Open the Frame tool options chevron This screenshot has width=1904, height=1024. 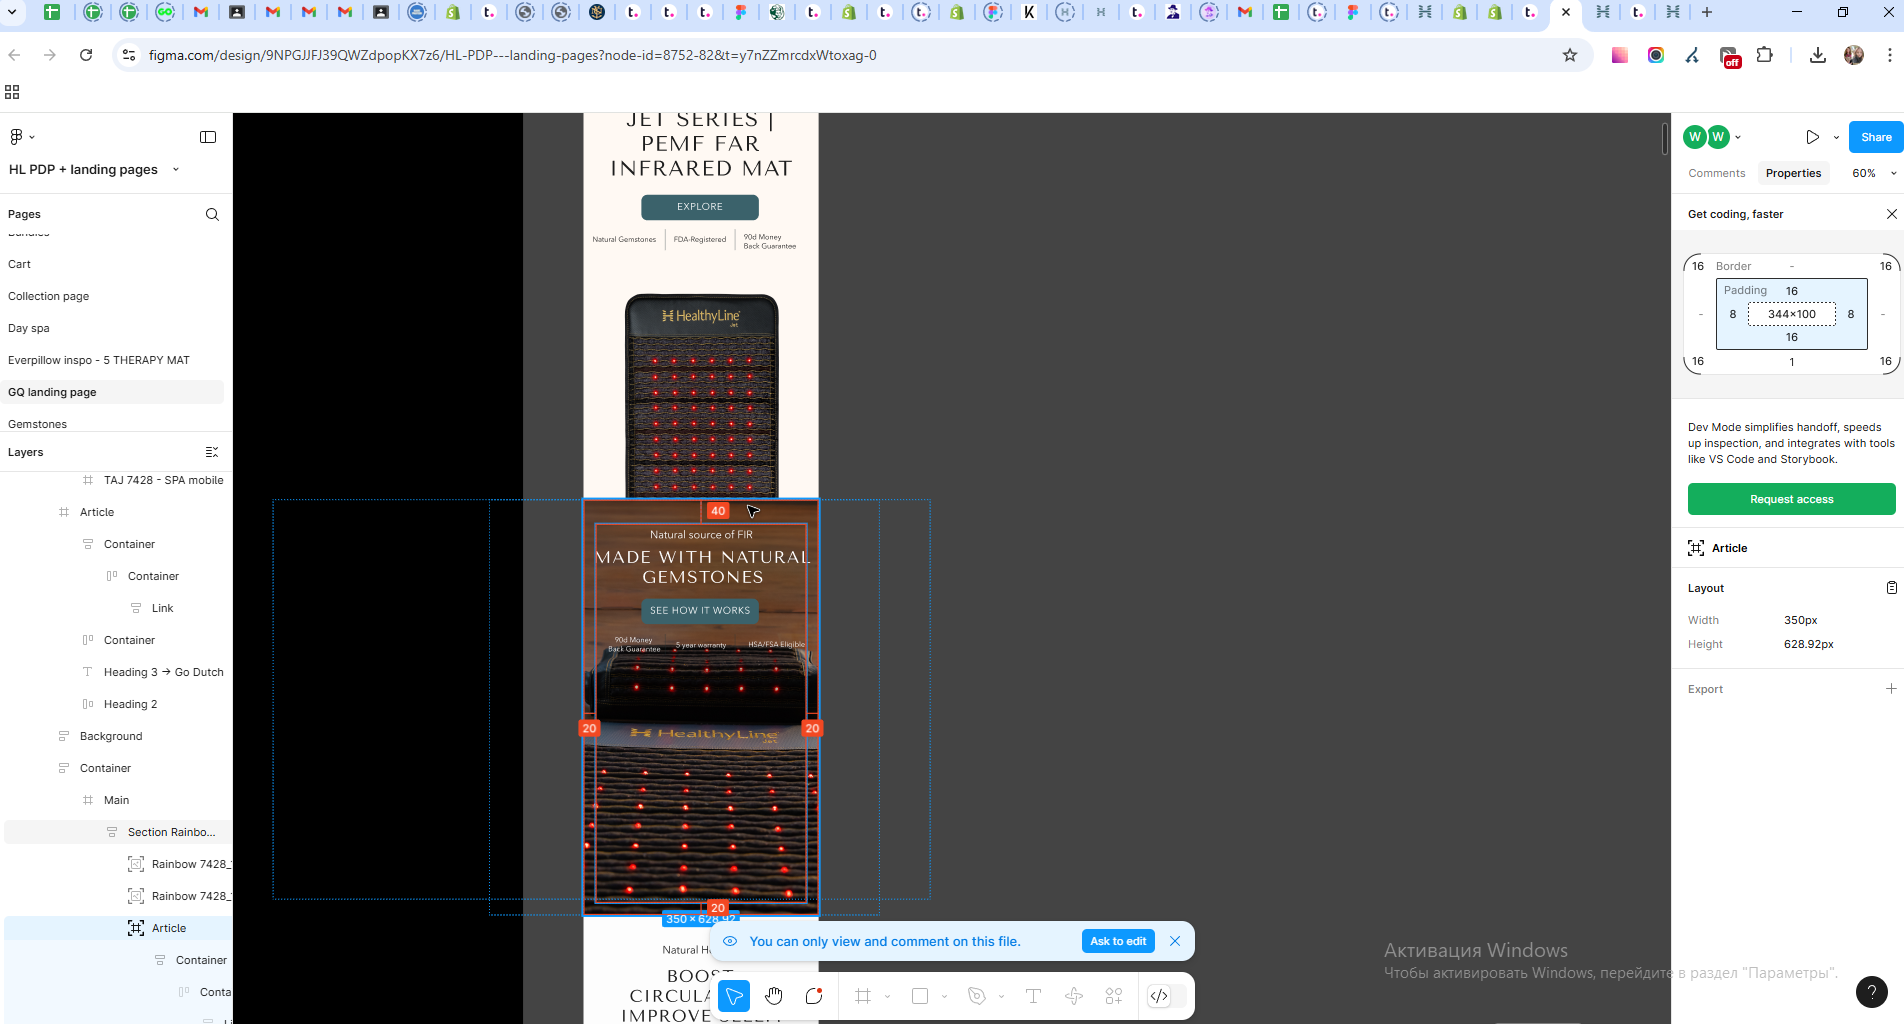pyautogui.click(x=887, y=996)
